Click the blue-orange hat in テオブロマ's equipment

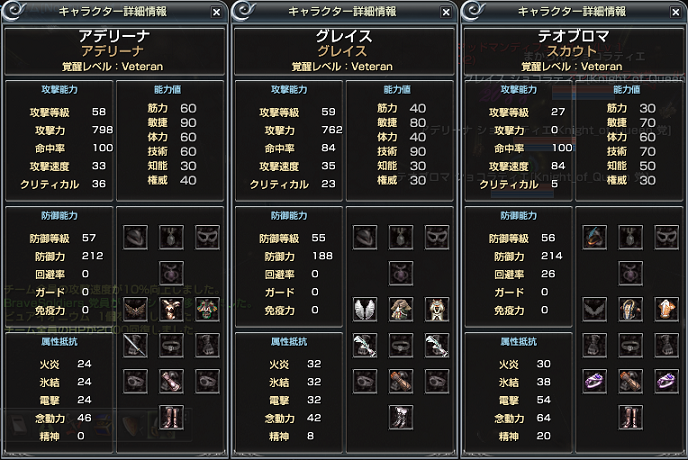[x=595, y=237]
